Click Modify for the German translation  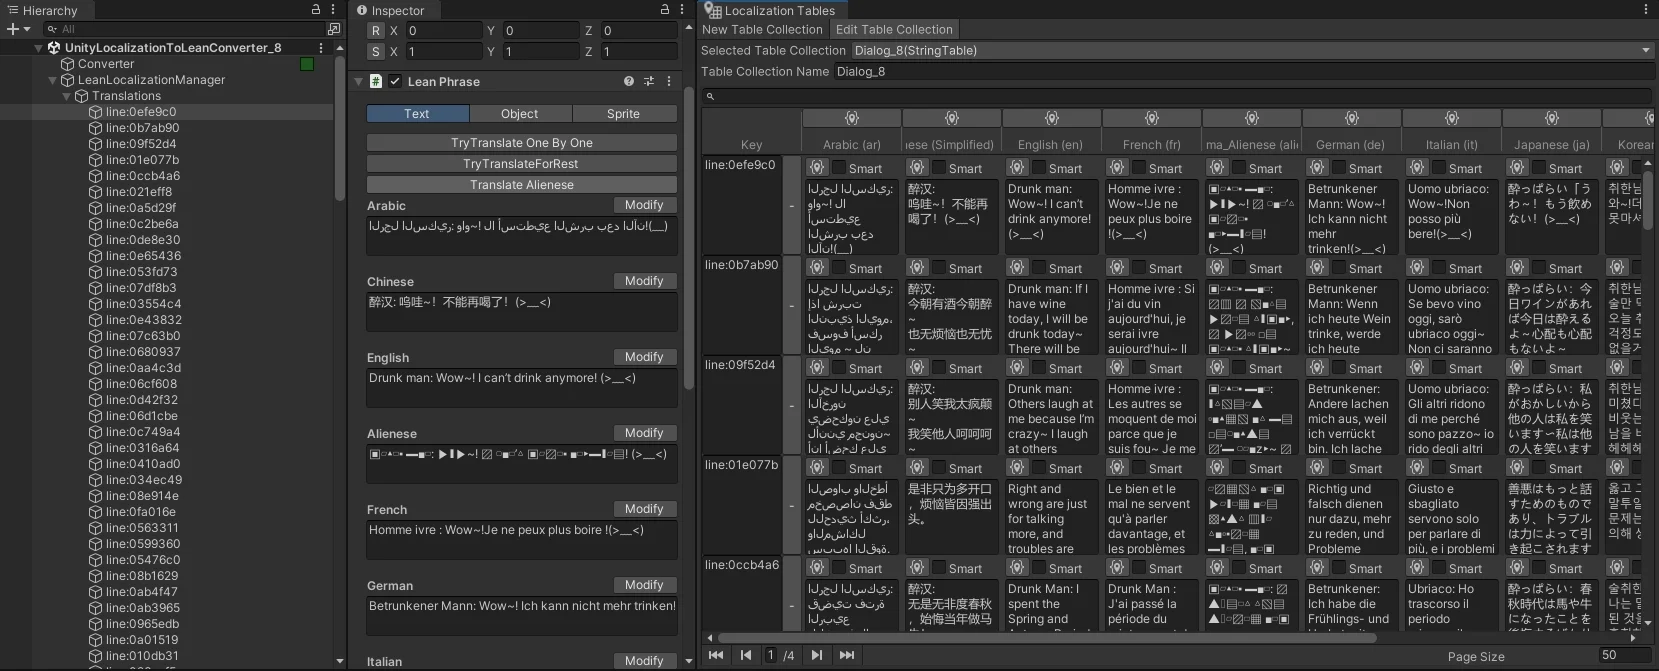[x=644, y=584]
